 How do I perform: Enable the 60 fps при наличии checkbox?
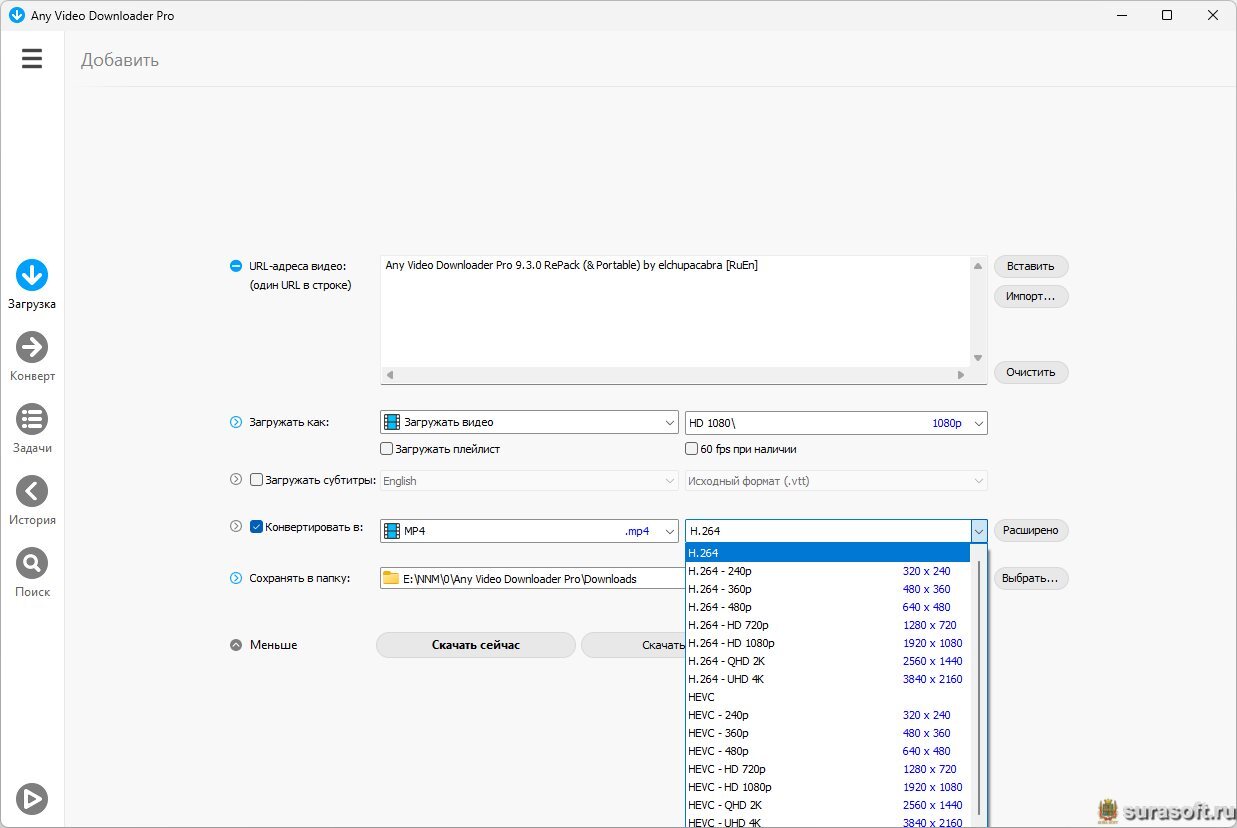(x=692, y=449)
